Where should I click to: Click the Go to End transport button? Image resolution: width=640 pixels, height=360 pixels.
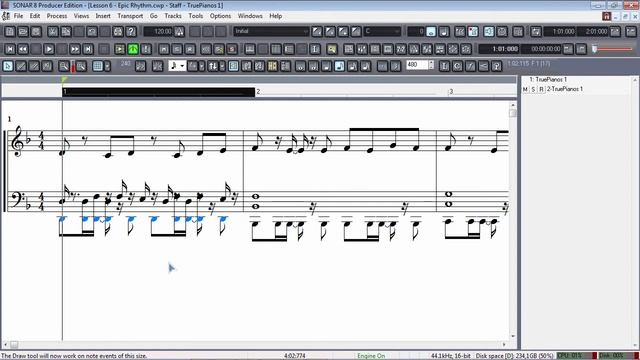[x=88, y=49]
